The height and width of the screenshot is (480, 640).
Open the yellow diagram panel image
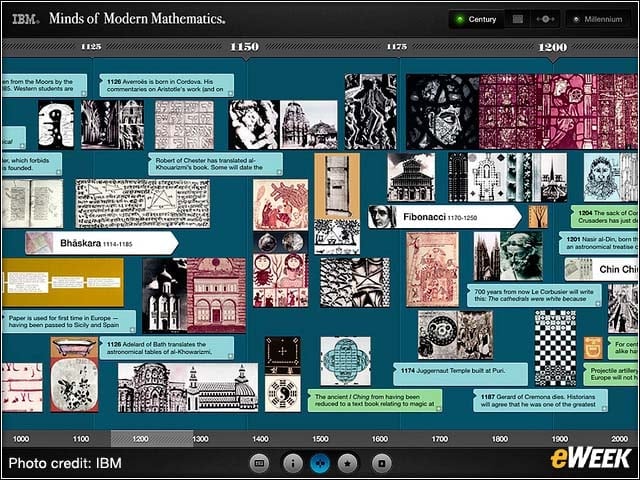pos(62,282)
